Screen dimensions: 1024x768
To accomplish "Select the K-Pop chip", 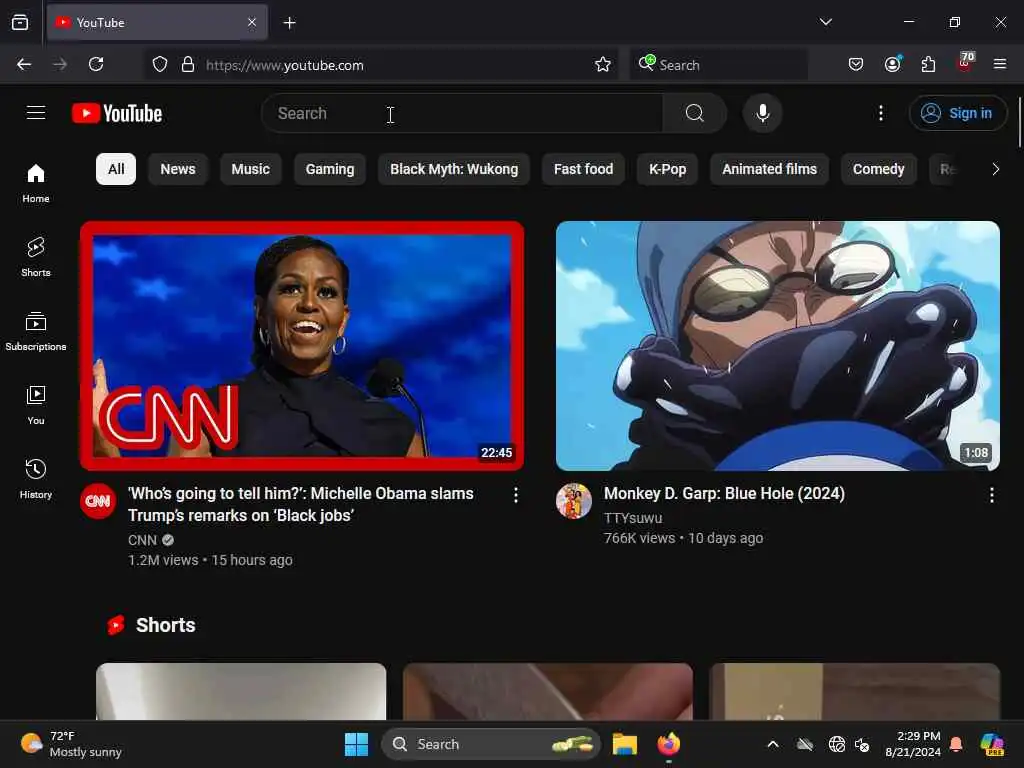I will [x=667, y=169].
